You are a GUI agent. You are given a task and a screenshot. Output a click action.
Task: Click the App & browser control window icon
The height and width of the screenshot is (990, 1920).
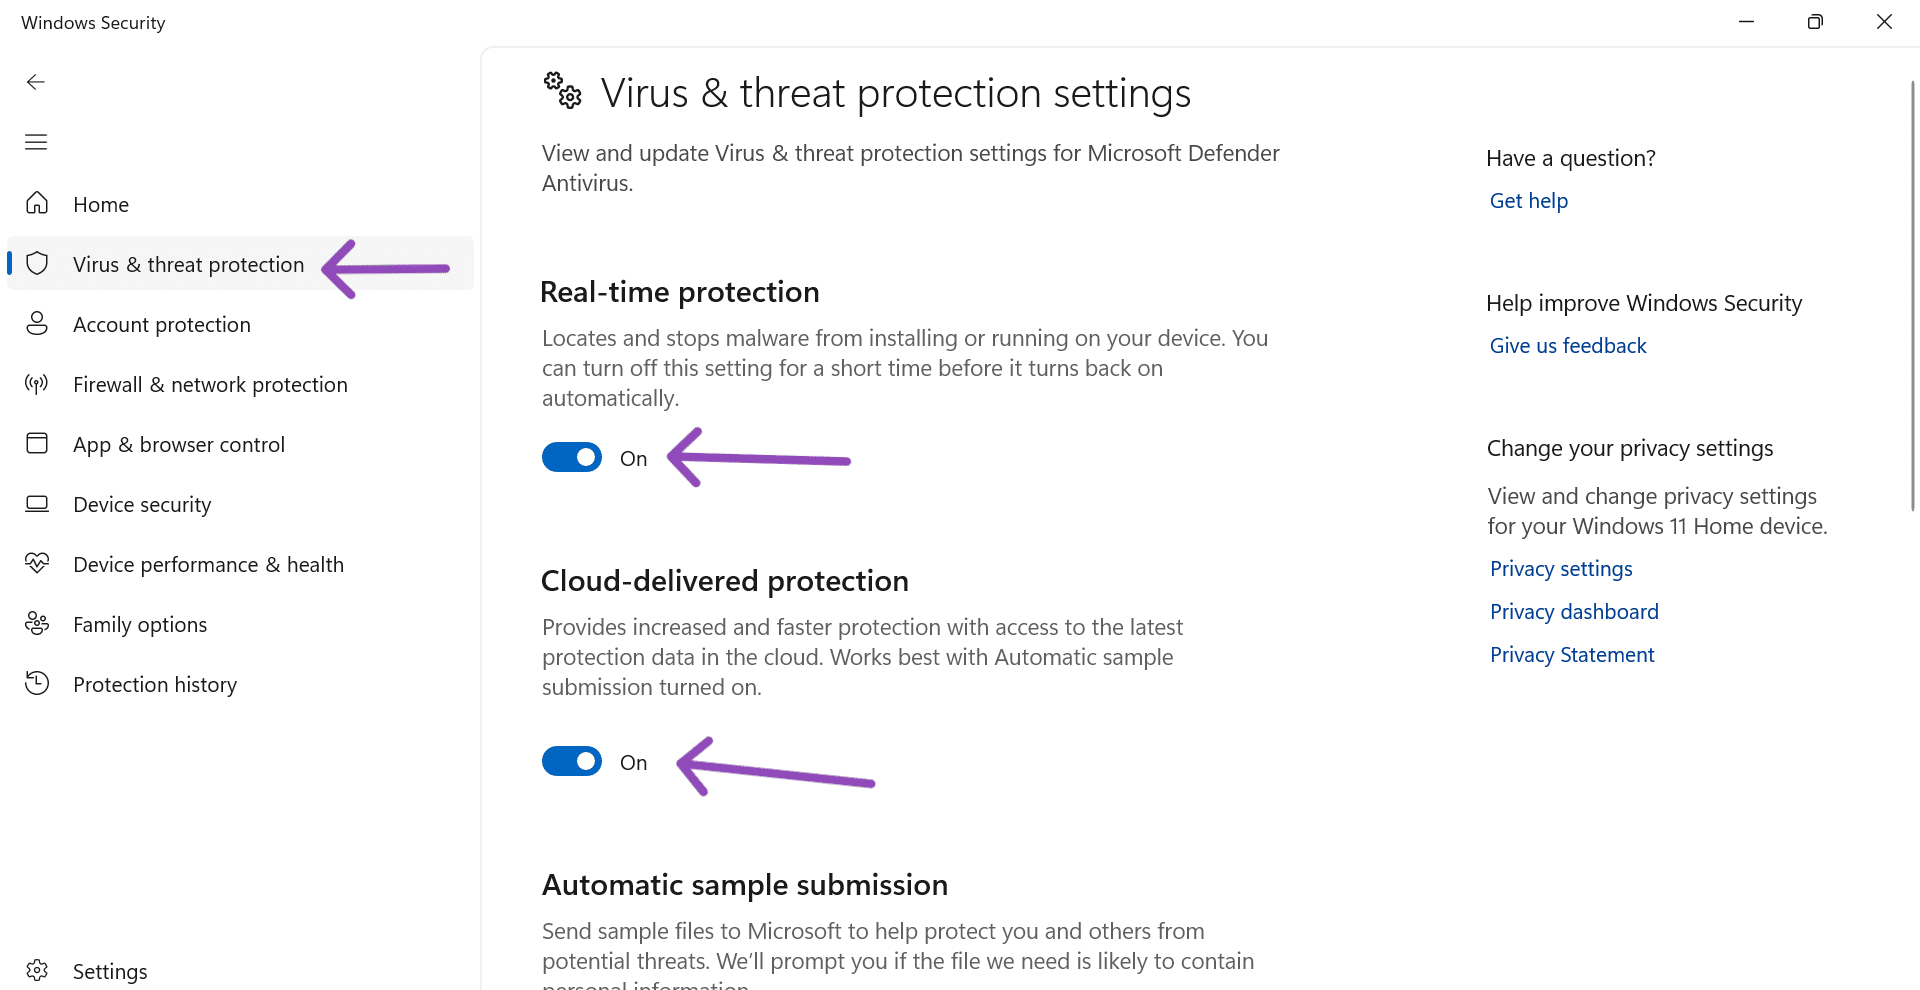(x=37, y=444)
